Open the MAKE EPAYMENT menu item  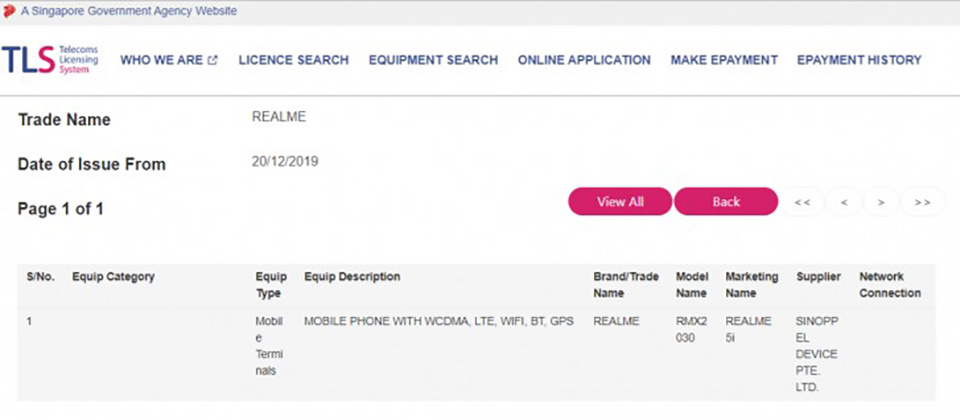tap(724, 60)
